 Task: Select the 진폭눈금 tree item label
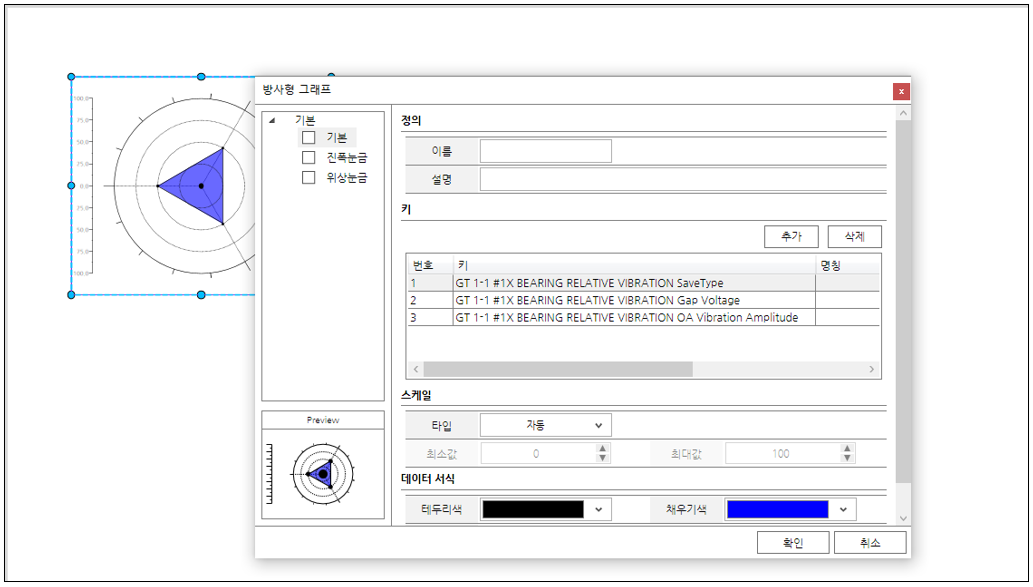click(x=347, y=157)
